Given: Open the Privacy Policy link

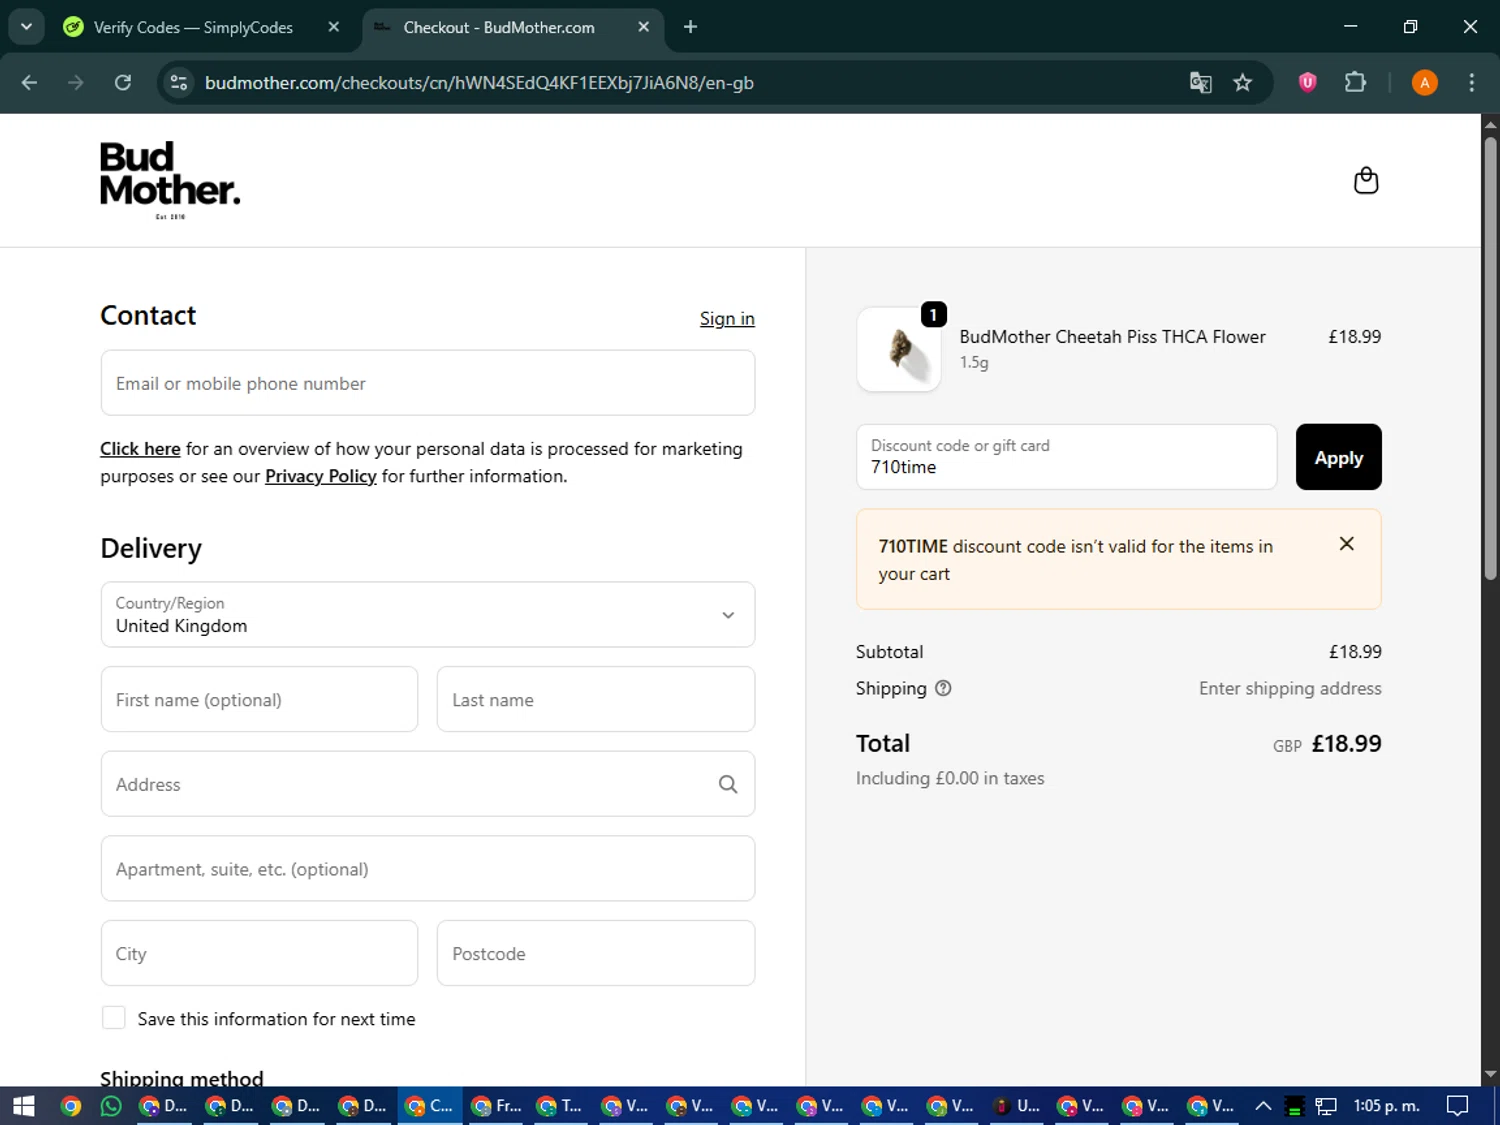Looking at the screenshot, I should 321,476.
